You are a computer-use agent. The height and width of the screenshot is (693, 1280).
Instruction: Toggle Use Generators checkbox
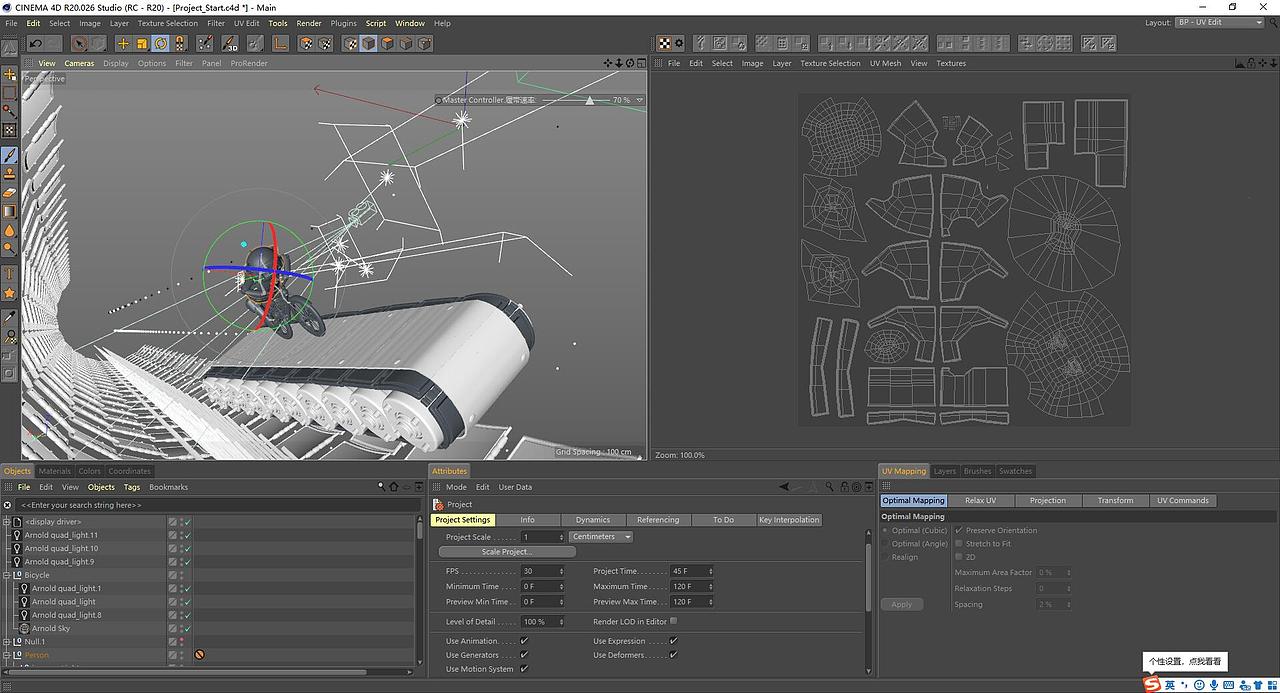tap(524, 655)
